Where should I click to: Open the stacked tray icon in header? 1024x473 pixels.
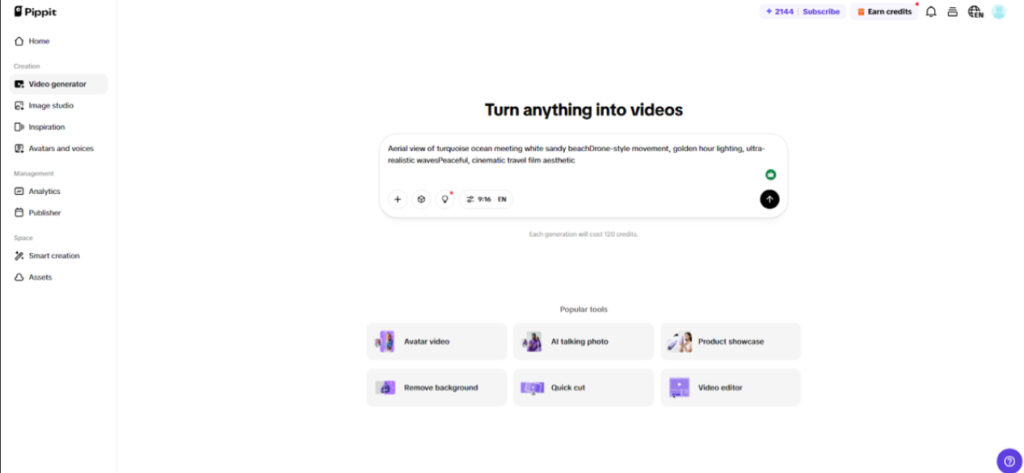[x=953, y=12]
